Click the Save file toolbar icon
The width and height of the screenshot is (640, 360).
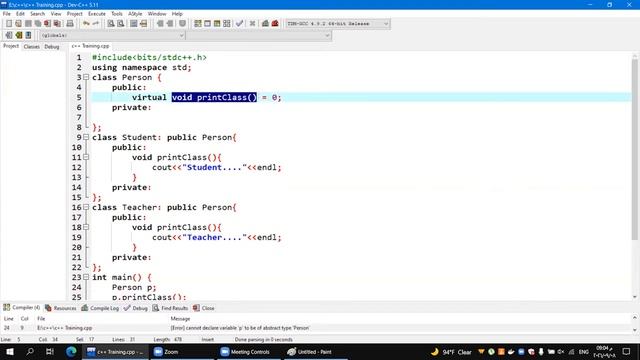click(x=28, y=24)
